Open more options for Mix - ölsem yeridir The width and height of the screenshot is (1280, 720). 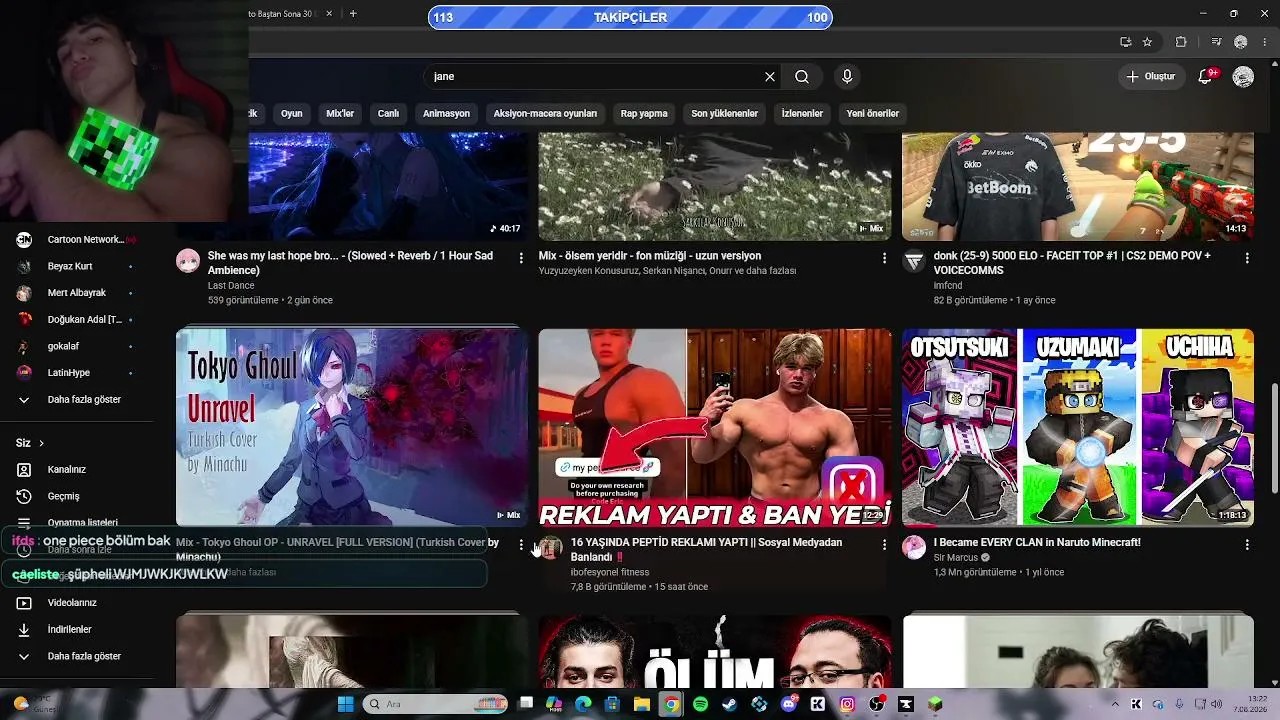tap(884, 258)
